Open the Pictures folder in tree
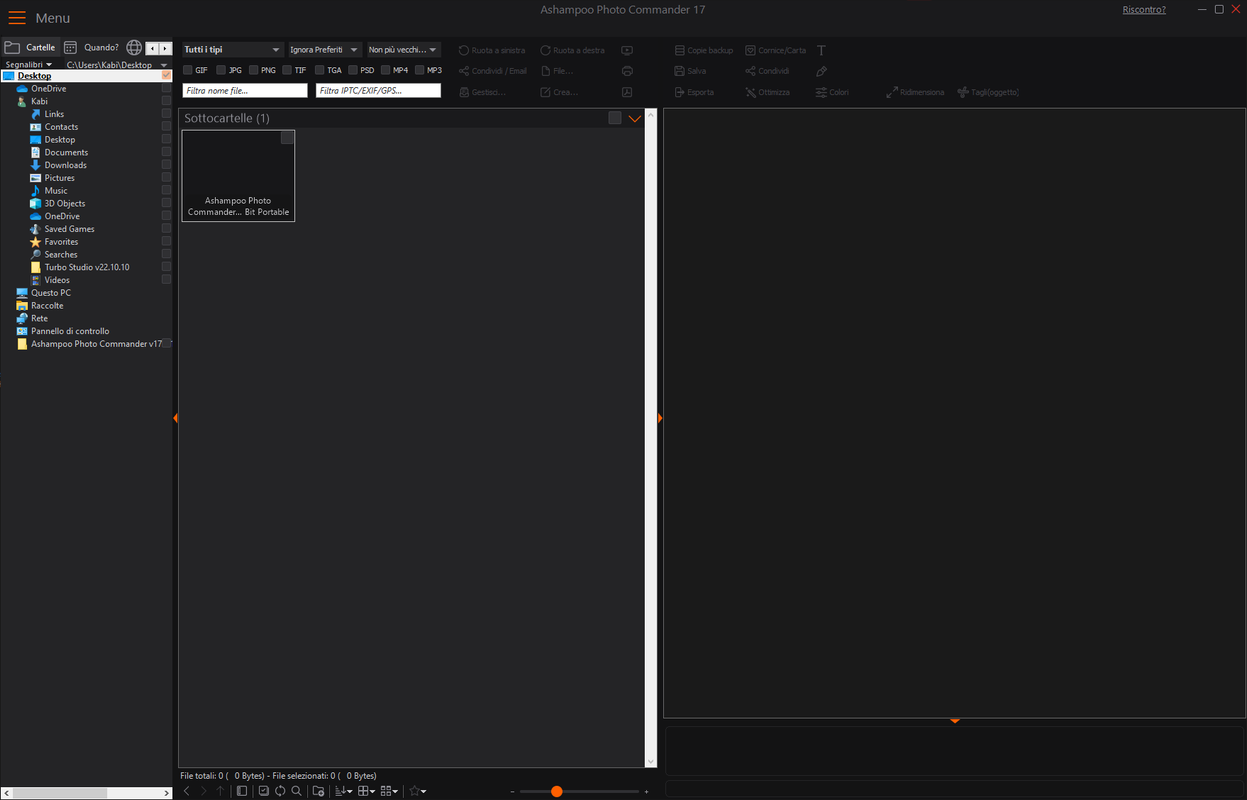1247x800 pixels. [x=59, y=178]
